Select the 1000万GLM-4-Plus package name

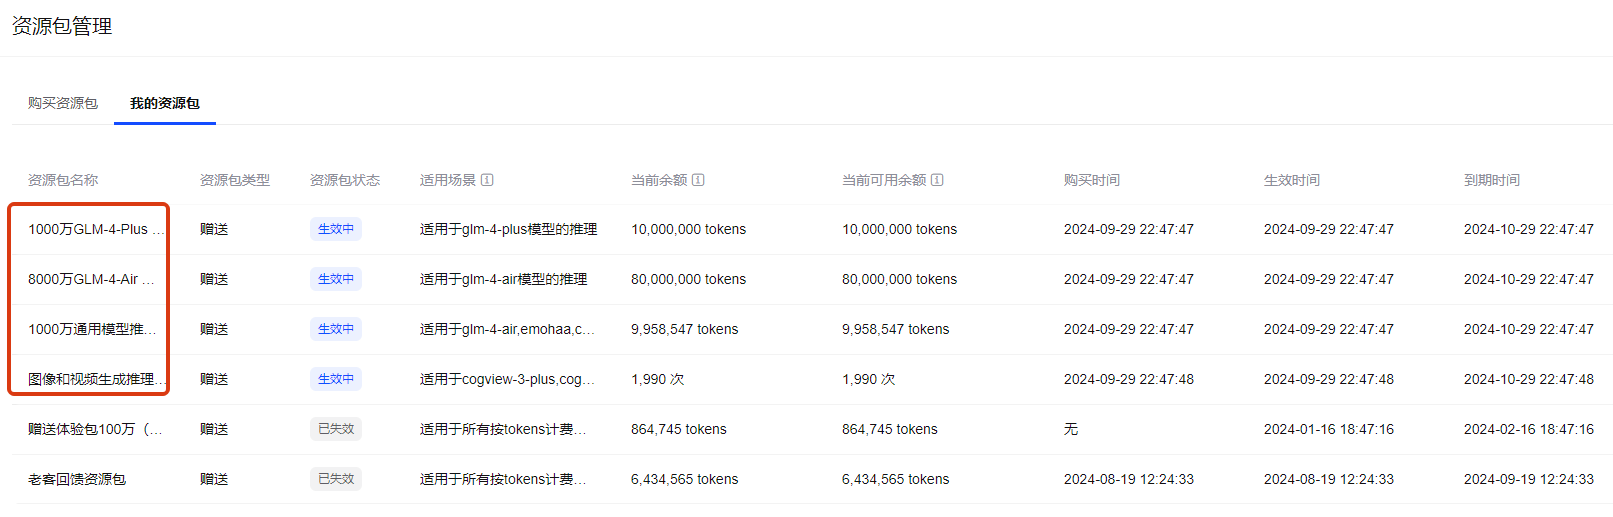point(95,229)
